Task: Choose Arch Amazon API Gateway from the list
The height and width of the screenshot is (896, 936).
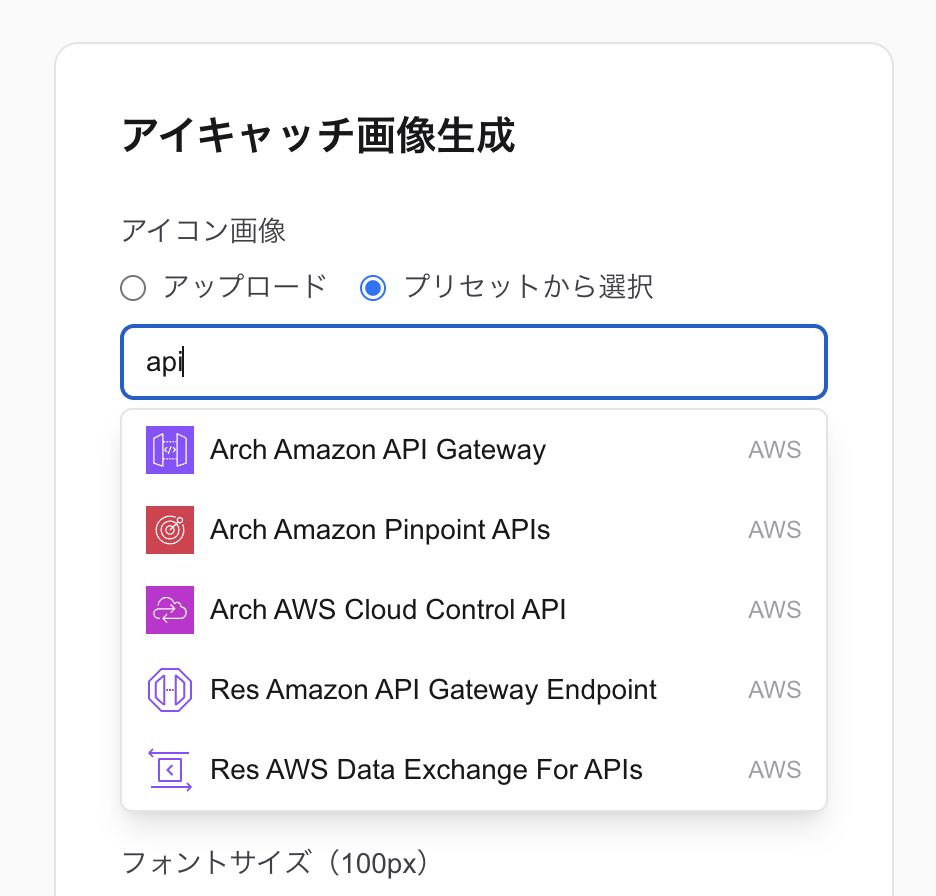Action: pyautogui.click(x=474, y=450)
